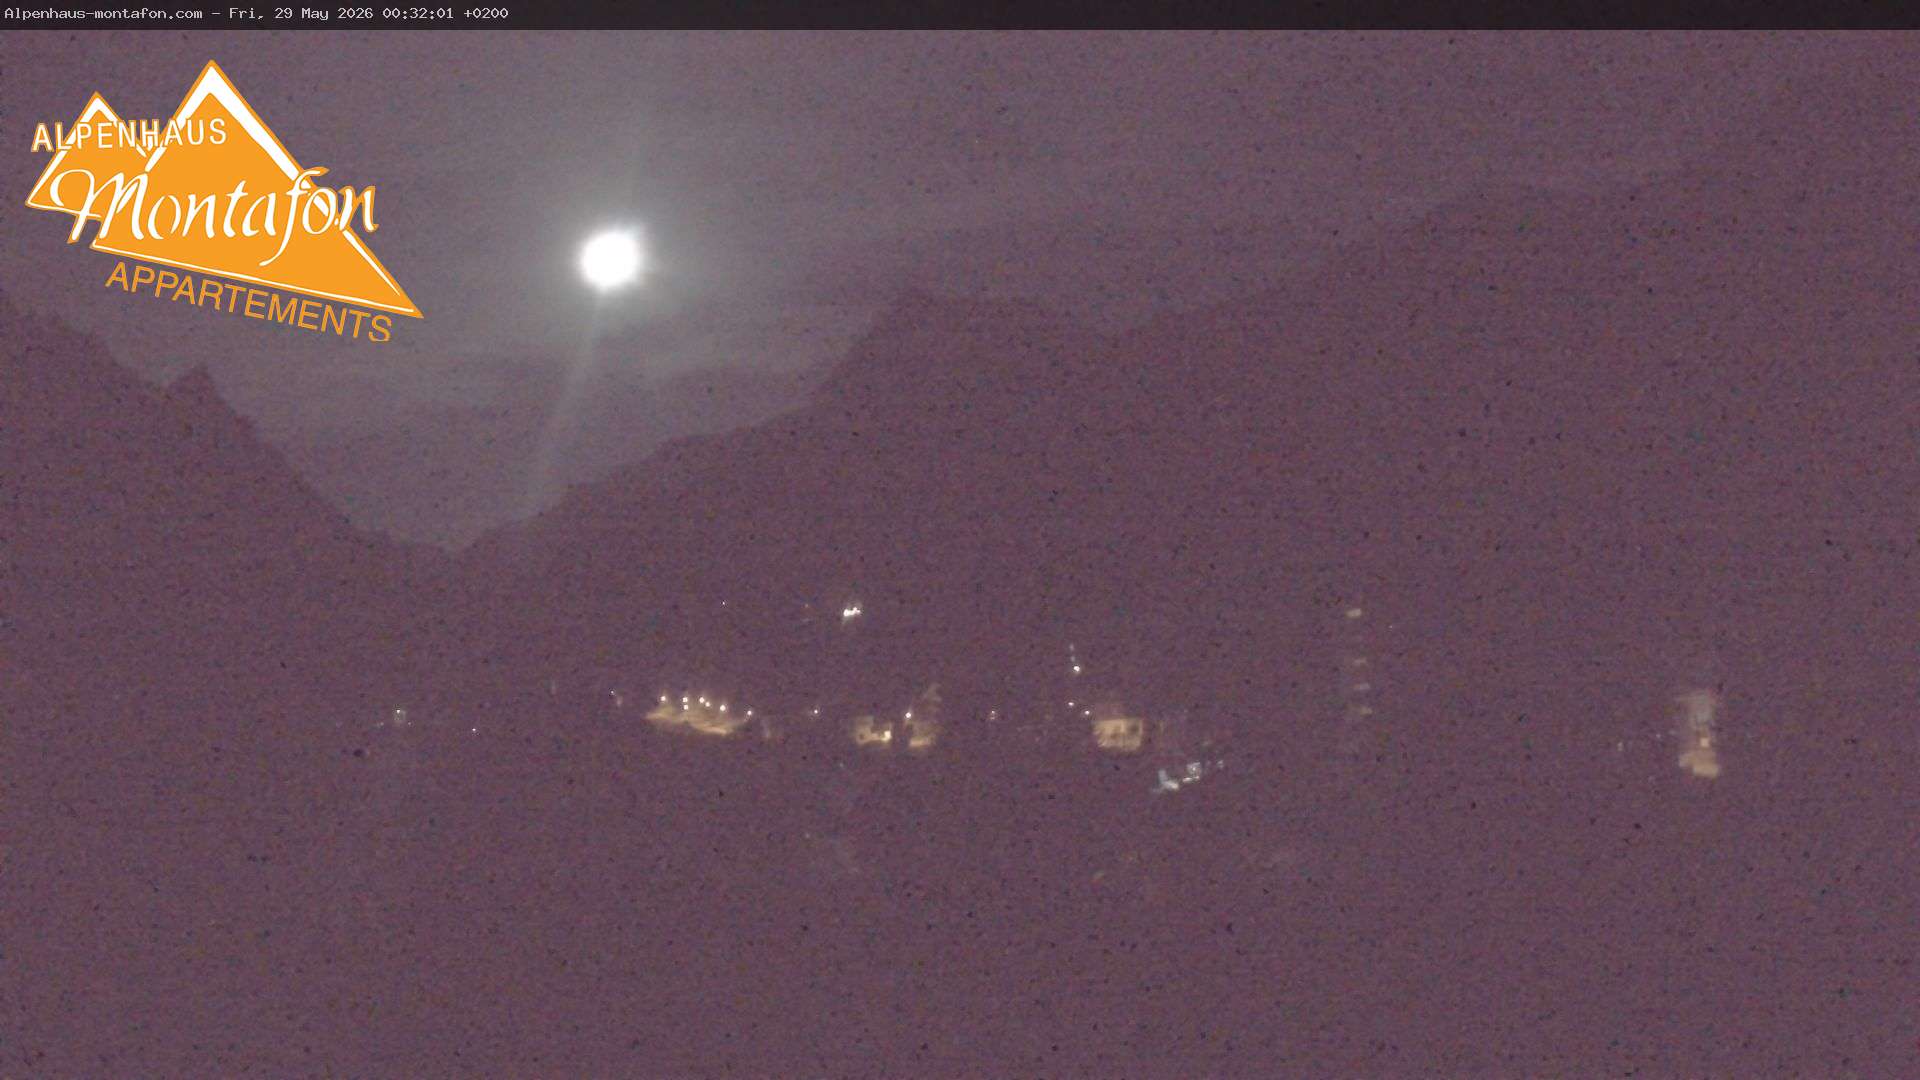Click the lit tall building at the far right

[1698, 733]
